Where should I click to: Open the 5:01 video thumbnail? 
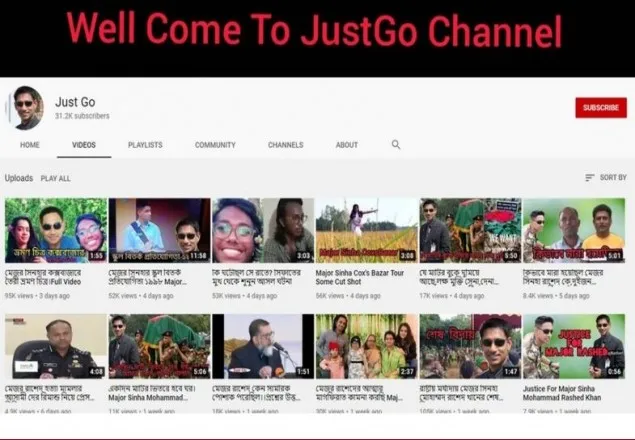pyautogui.click(x=574, y=231)
